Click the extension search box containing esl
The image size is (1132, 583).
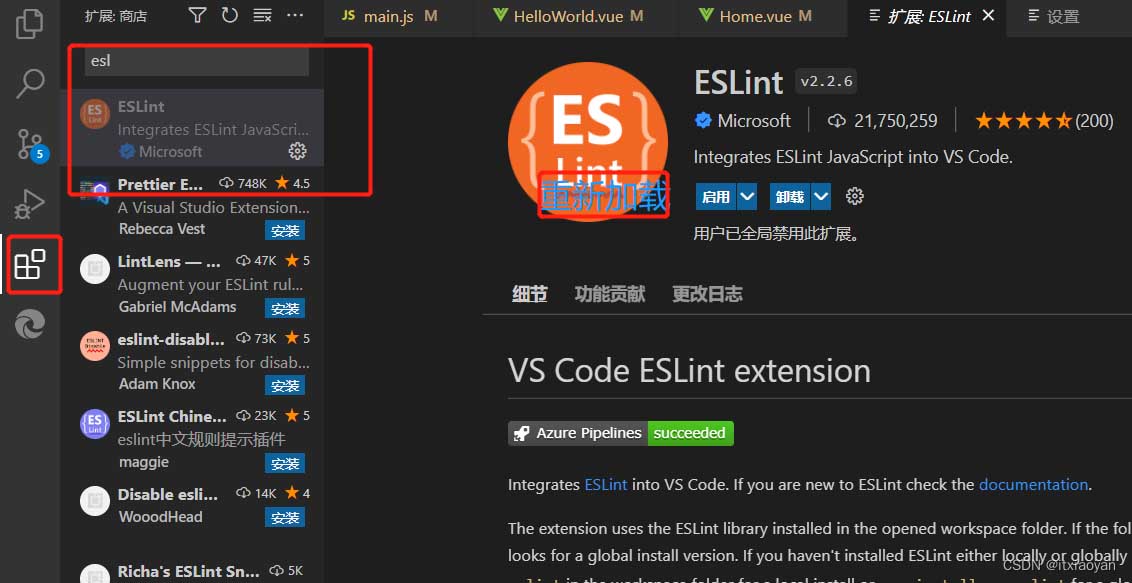194,61
